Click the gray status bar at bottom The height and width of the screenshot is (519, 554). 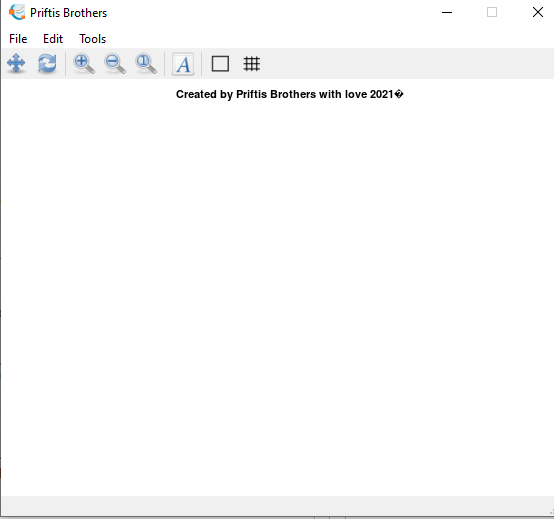[x=276, y=506]
